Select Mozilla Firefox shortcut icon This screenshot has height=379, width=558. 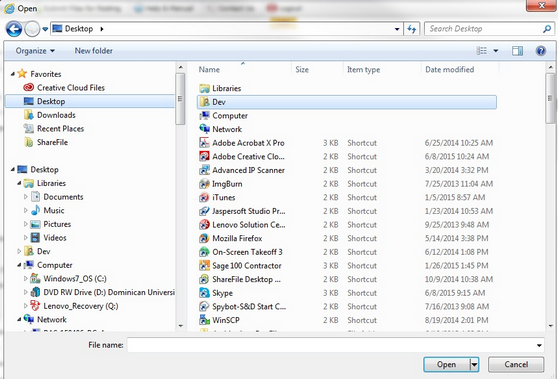[204, 238]
